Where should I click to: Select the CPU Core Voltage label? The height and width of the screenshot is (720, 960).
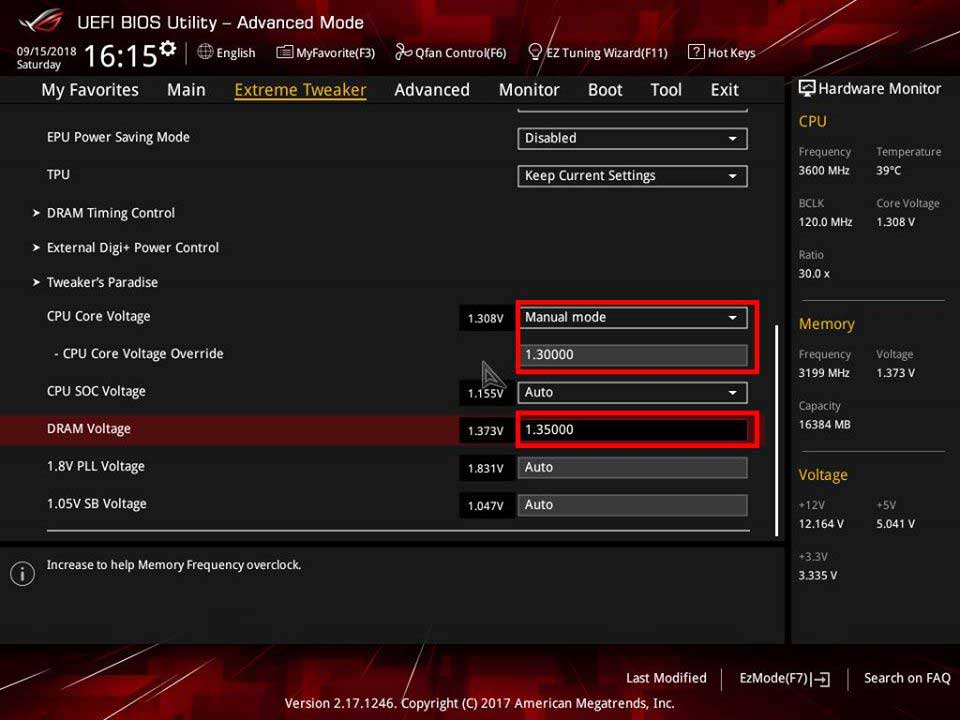pyautogui.click(x=99, y=317)
